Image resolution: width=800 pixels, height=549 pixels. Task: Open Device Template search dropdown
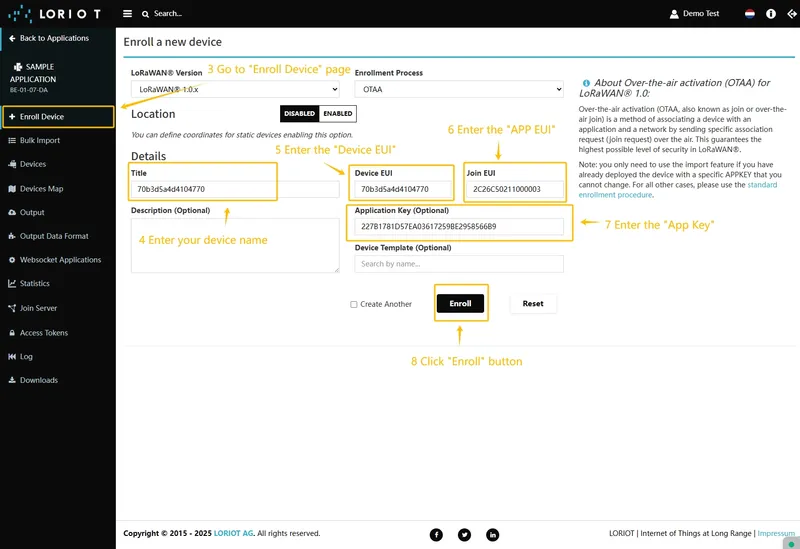coord(459,264)
